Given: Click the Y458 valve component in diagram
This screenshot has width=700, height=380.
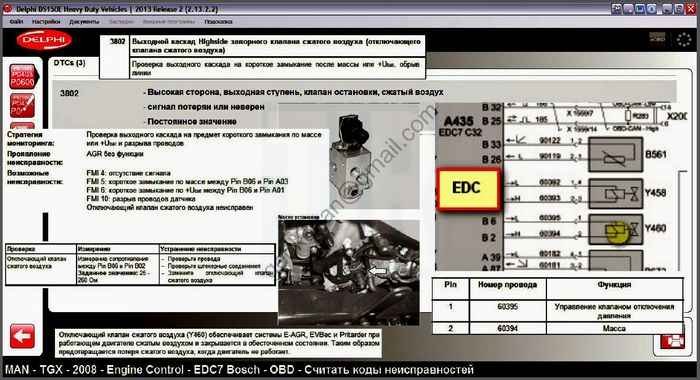Looking at the screenshot, I should click(616, 193).
